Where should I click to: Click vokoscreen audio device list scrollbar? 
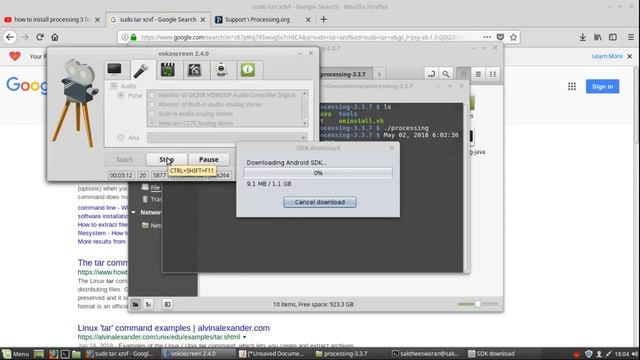pos(304,108)
